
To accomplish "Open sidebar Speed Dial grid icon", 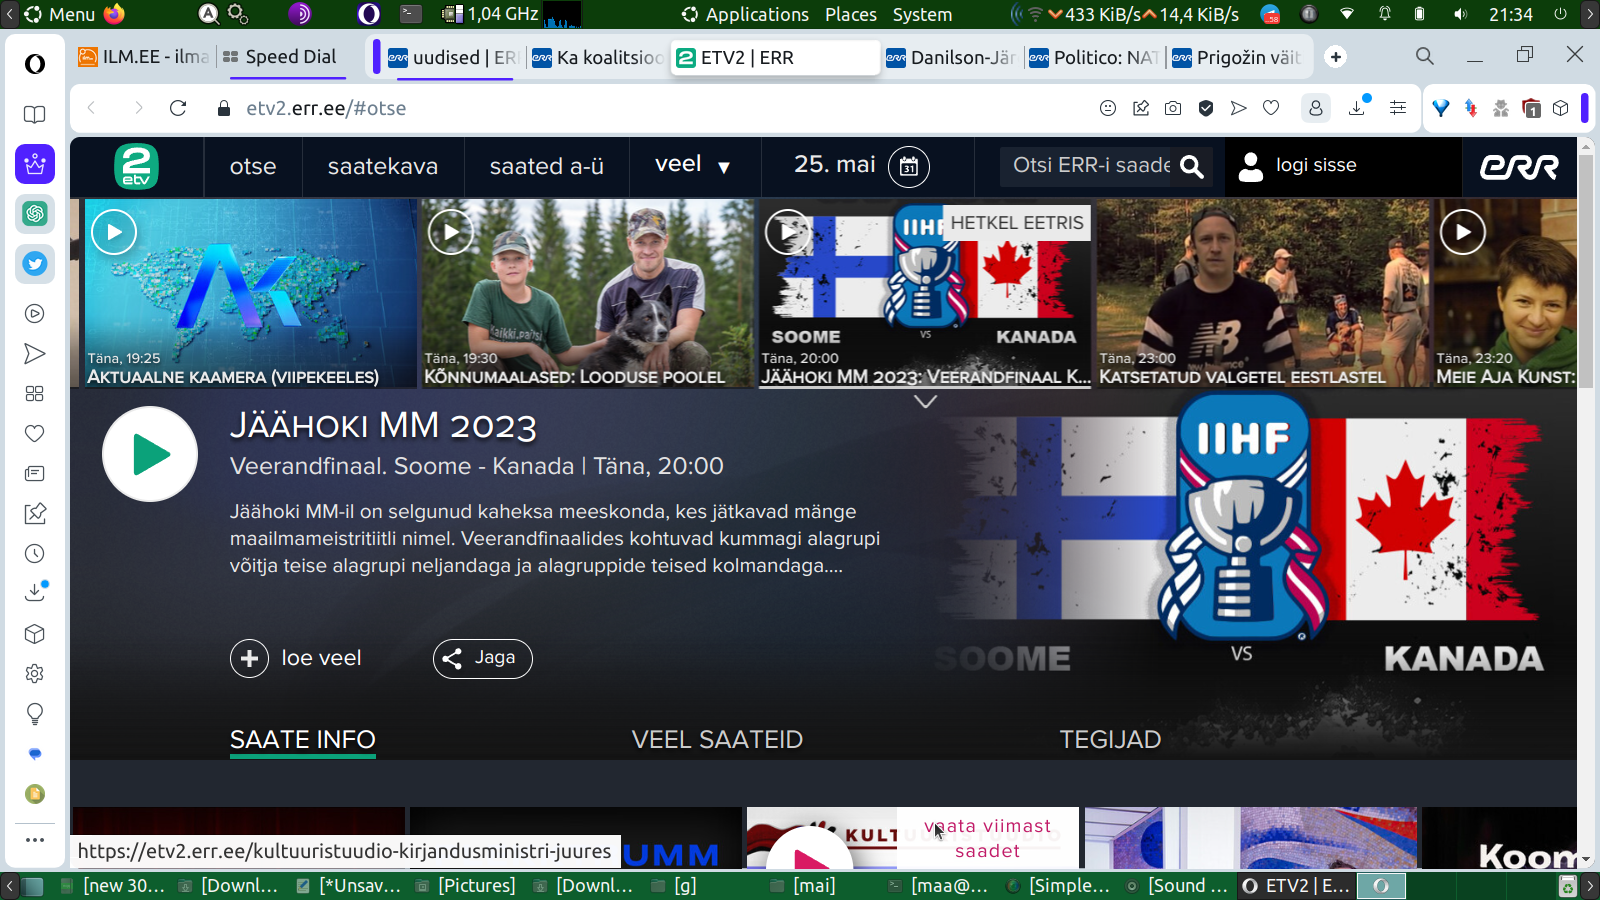I will click(x=35, y=394).
